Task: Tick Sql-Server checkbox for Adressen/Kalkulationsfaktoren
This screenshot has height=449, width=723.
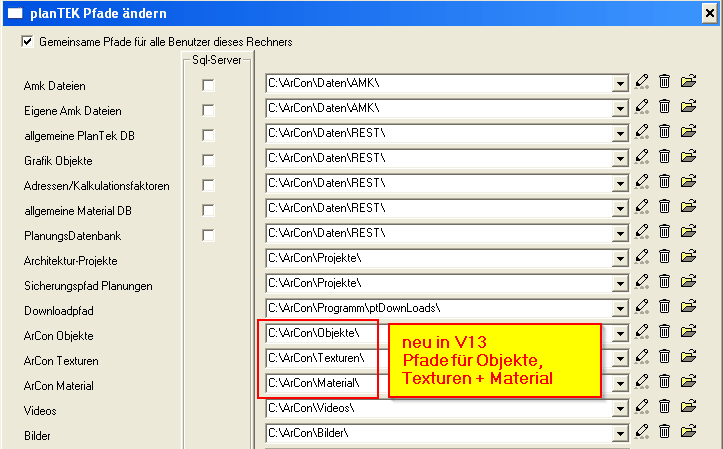Action: pos(209,186)
